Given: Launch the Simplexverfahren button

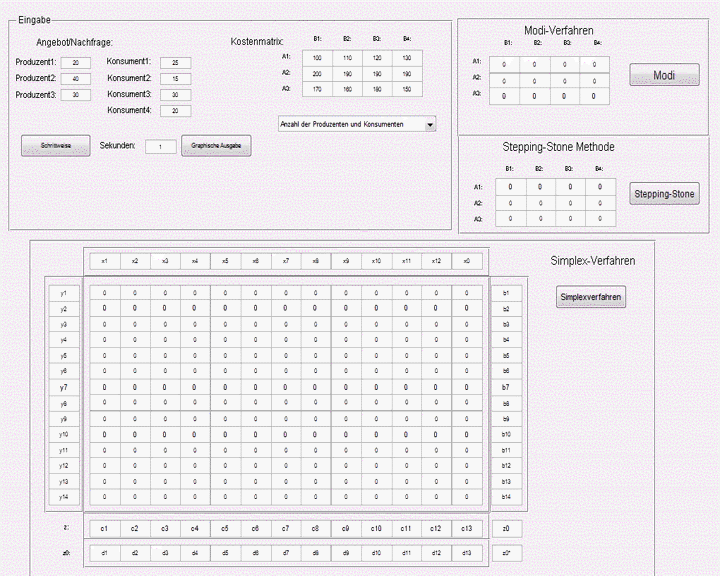Looking at the screenshot, I should (591, 297).
